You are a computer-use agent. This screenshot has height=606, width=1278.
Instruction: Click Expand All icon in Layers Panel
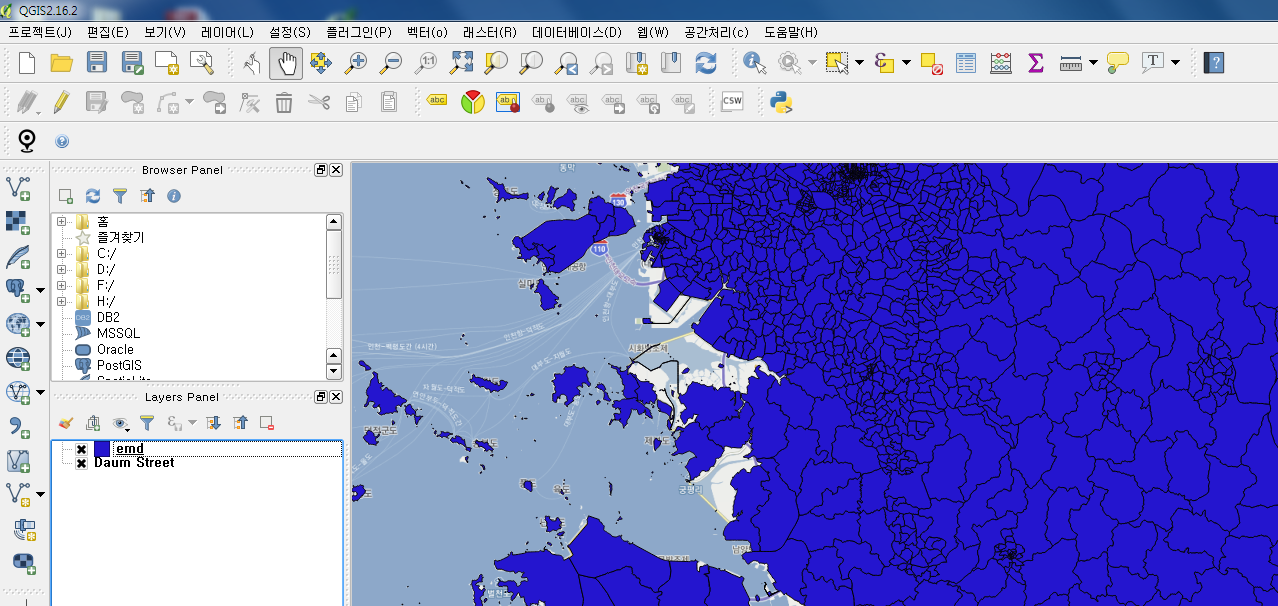pos(213,423)
